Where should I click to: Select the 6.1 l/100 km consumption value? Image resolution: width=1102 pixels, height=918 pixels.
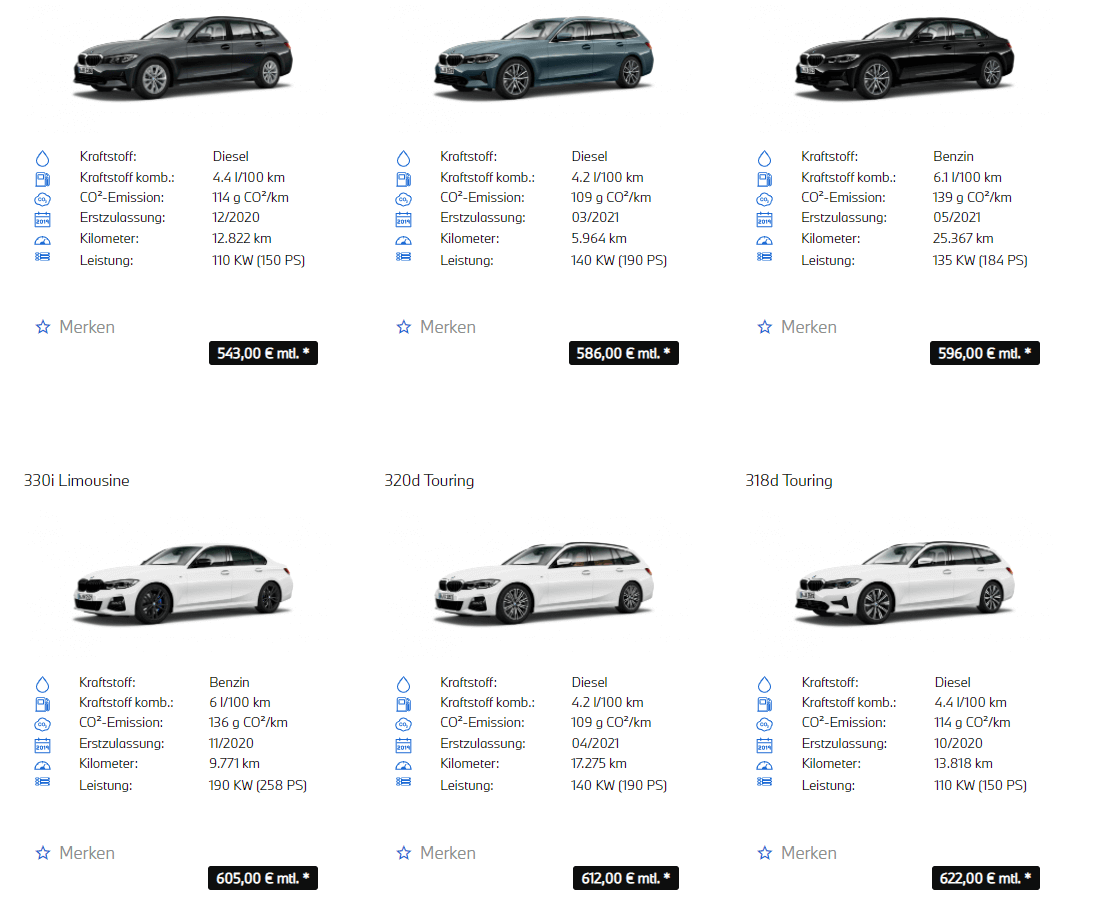pyautogui.click(x=967, y=177)
